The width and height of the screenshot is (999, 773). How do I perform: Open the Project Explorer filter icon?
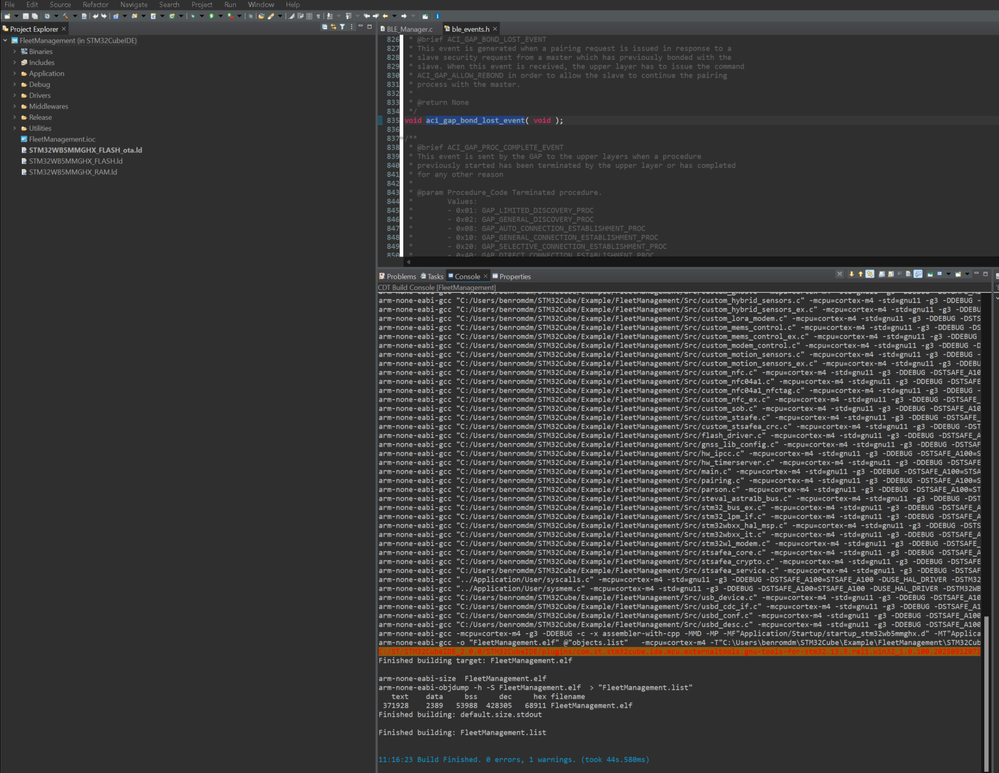coord(342,28)
